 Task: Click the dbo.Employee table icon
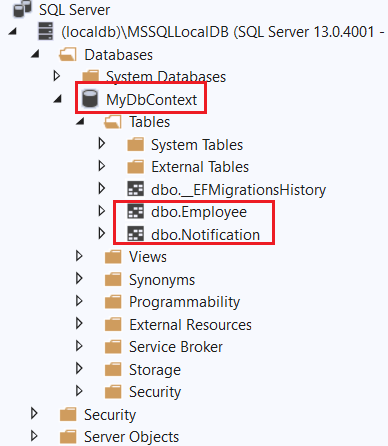(x=136, y=211)
